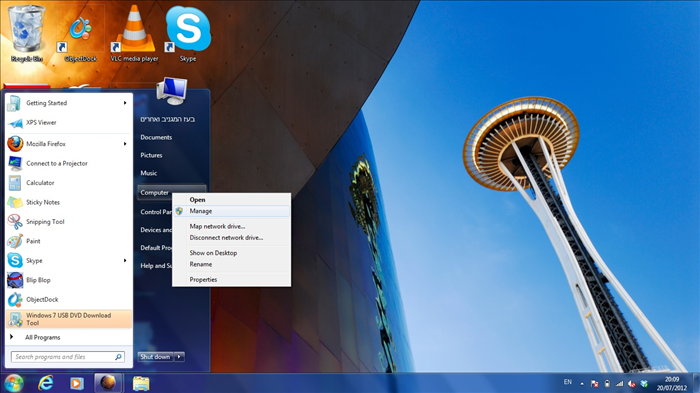This screenshot has height=393, width=700.
Task: Click the Show desktop strip beside the clock
Action: [x=696, y=383]
